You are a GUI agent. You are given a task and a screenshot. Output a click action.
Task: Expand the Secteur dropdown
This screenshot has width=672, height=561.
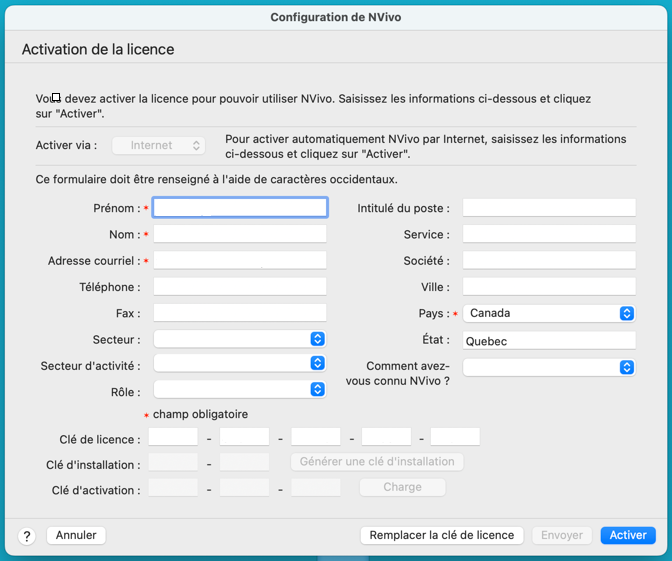[x=240, y=340]
